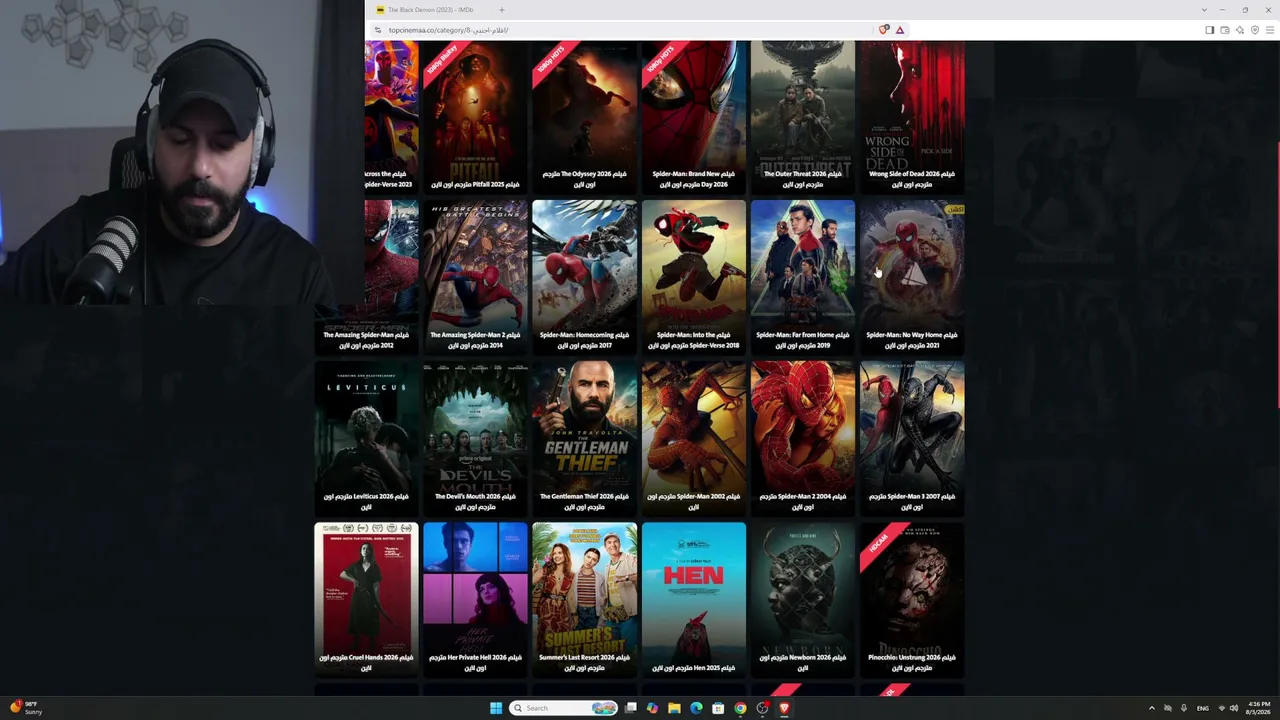Image resolution: width=1280 pixels, height=720 pixels.
Task: Click the Brave browser taskbar icon
Action: (x=784, y=708)
